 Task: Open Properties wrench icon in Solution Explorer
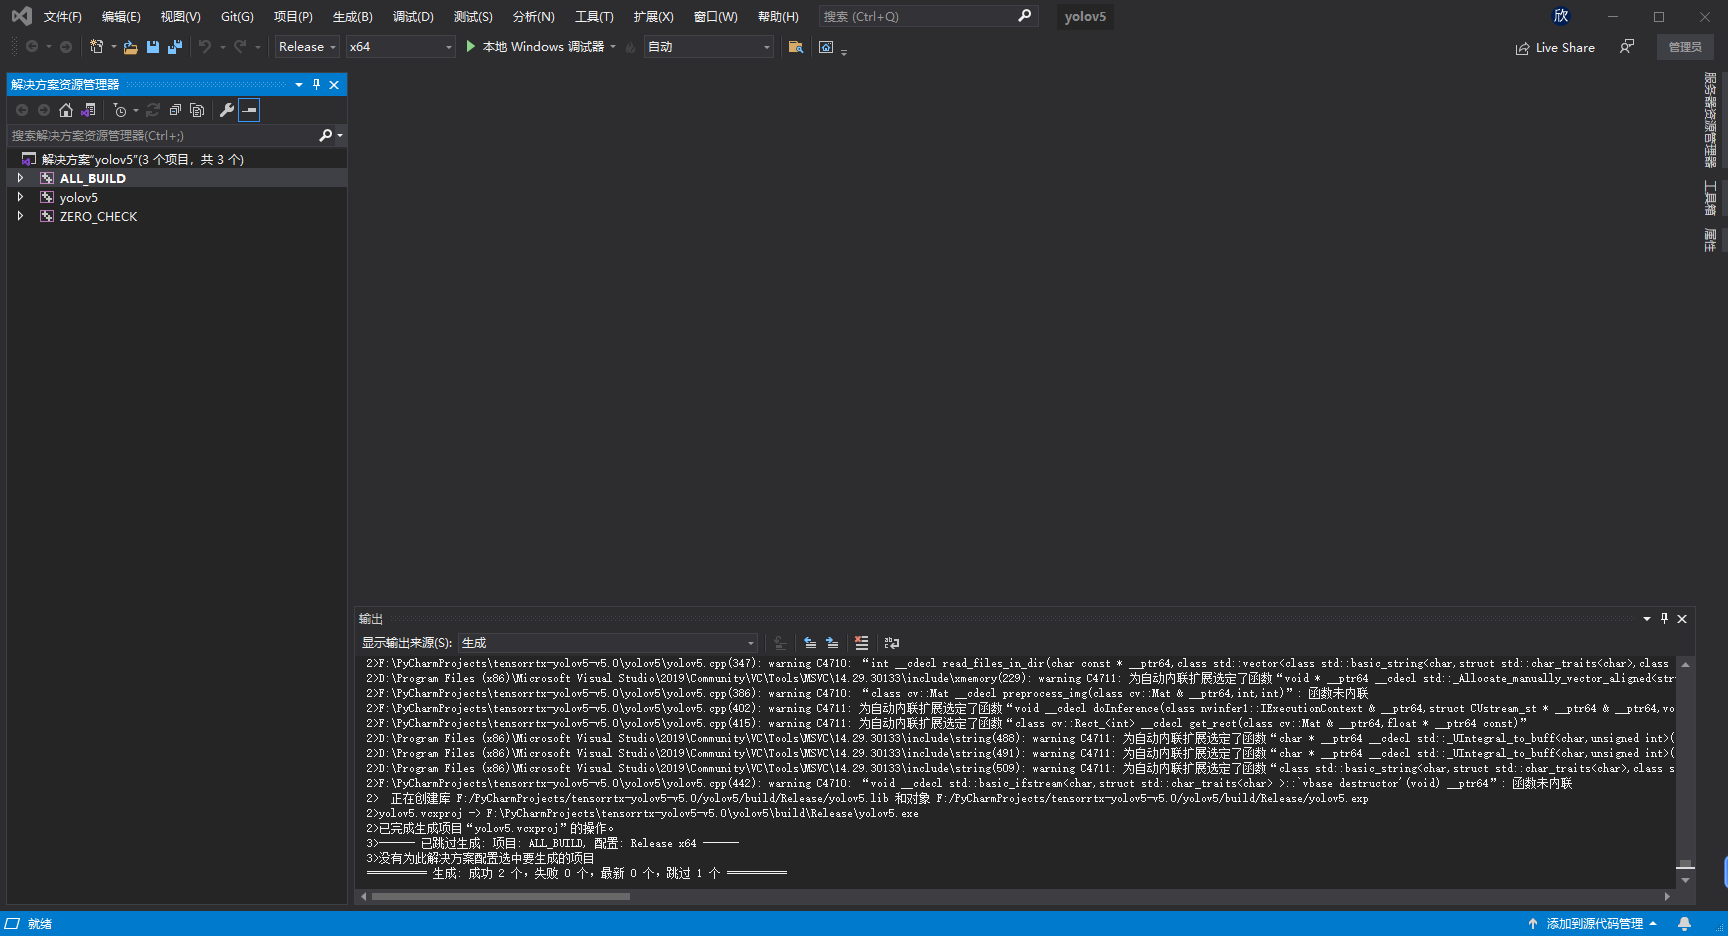point(227,110)
